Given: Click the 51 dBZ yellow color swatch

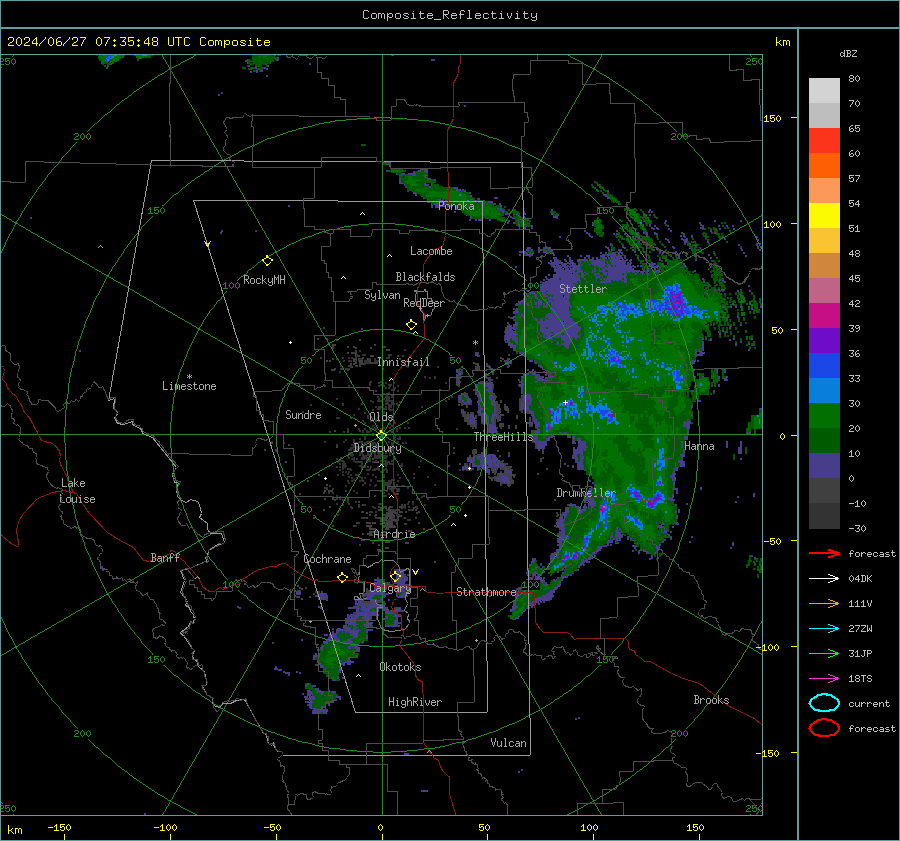Looking at the screenshot, I should pyautogui.click(x=824, y=215).
